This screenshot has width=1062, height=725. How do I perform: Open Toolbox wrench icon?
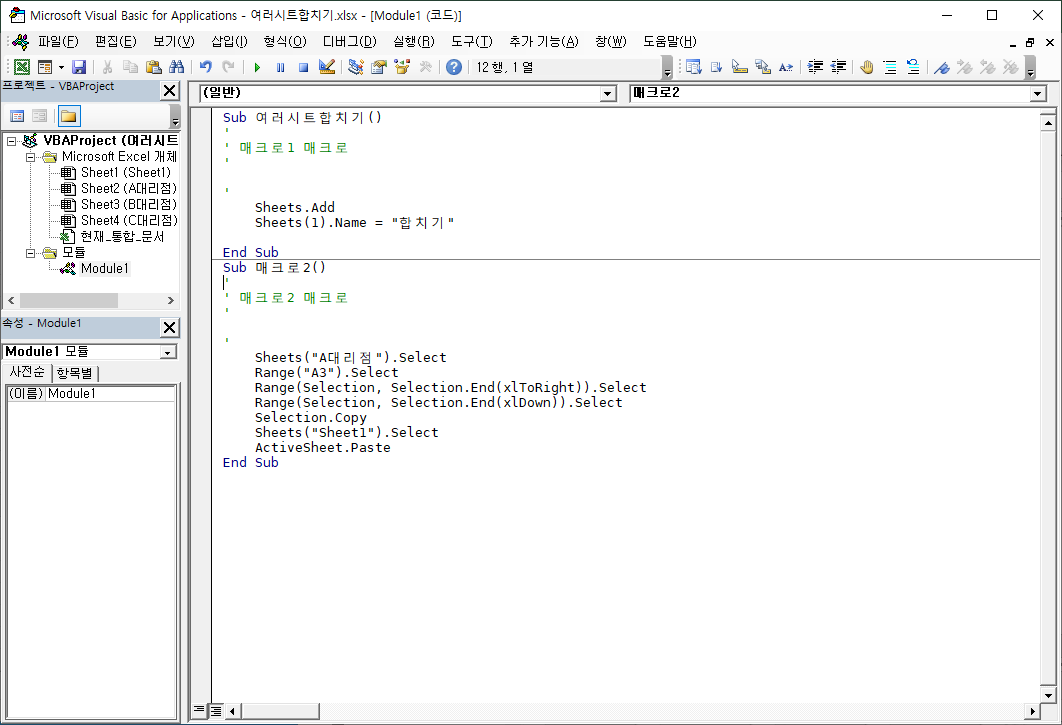click(425, 67)
